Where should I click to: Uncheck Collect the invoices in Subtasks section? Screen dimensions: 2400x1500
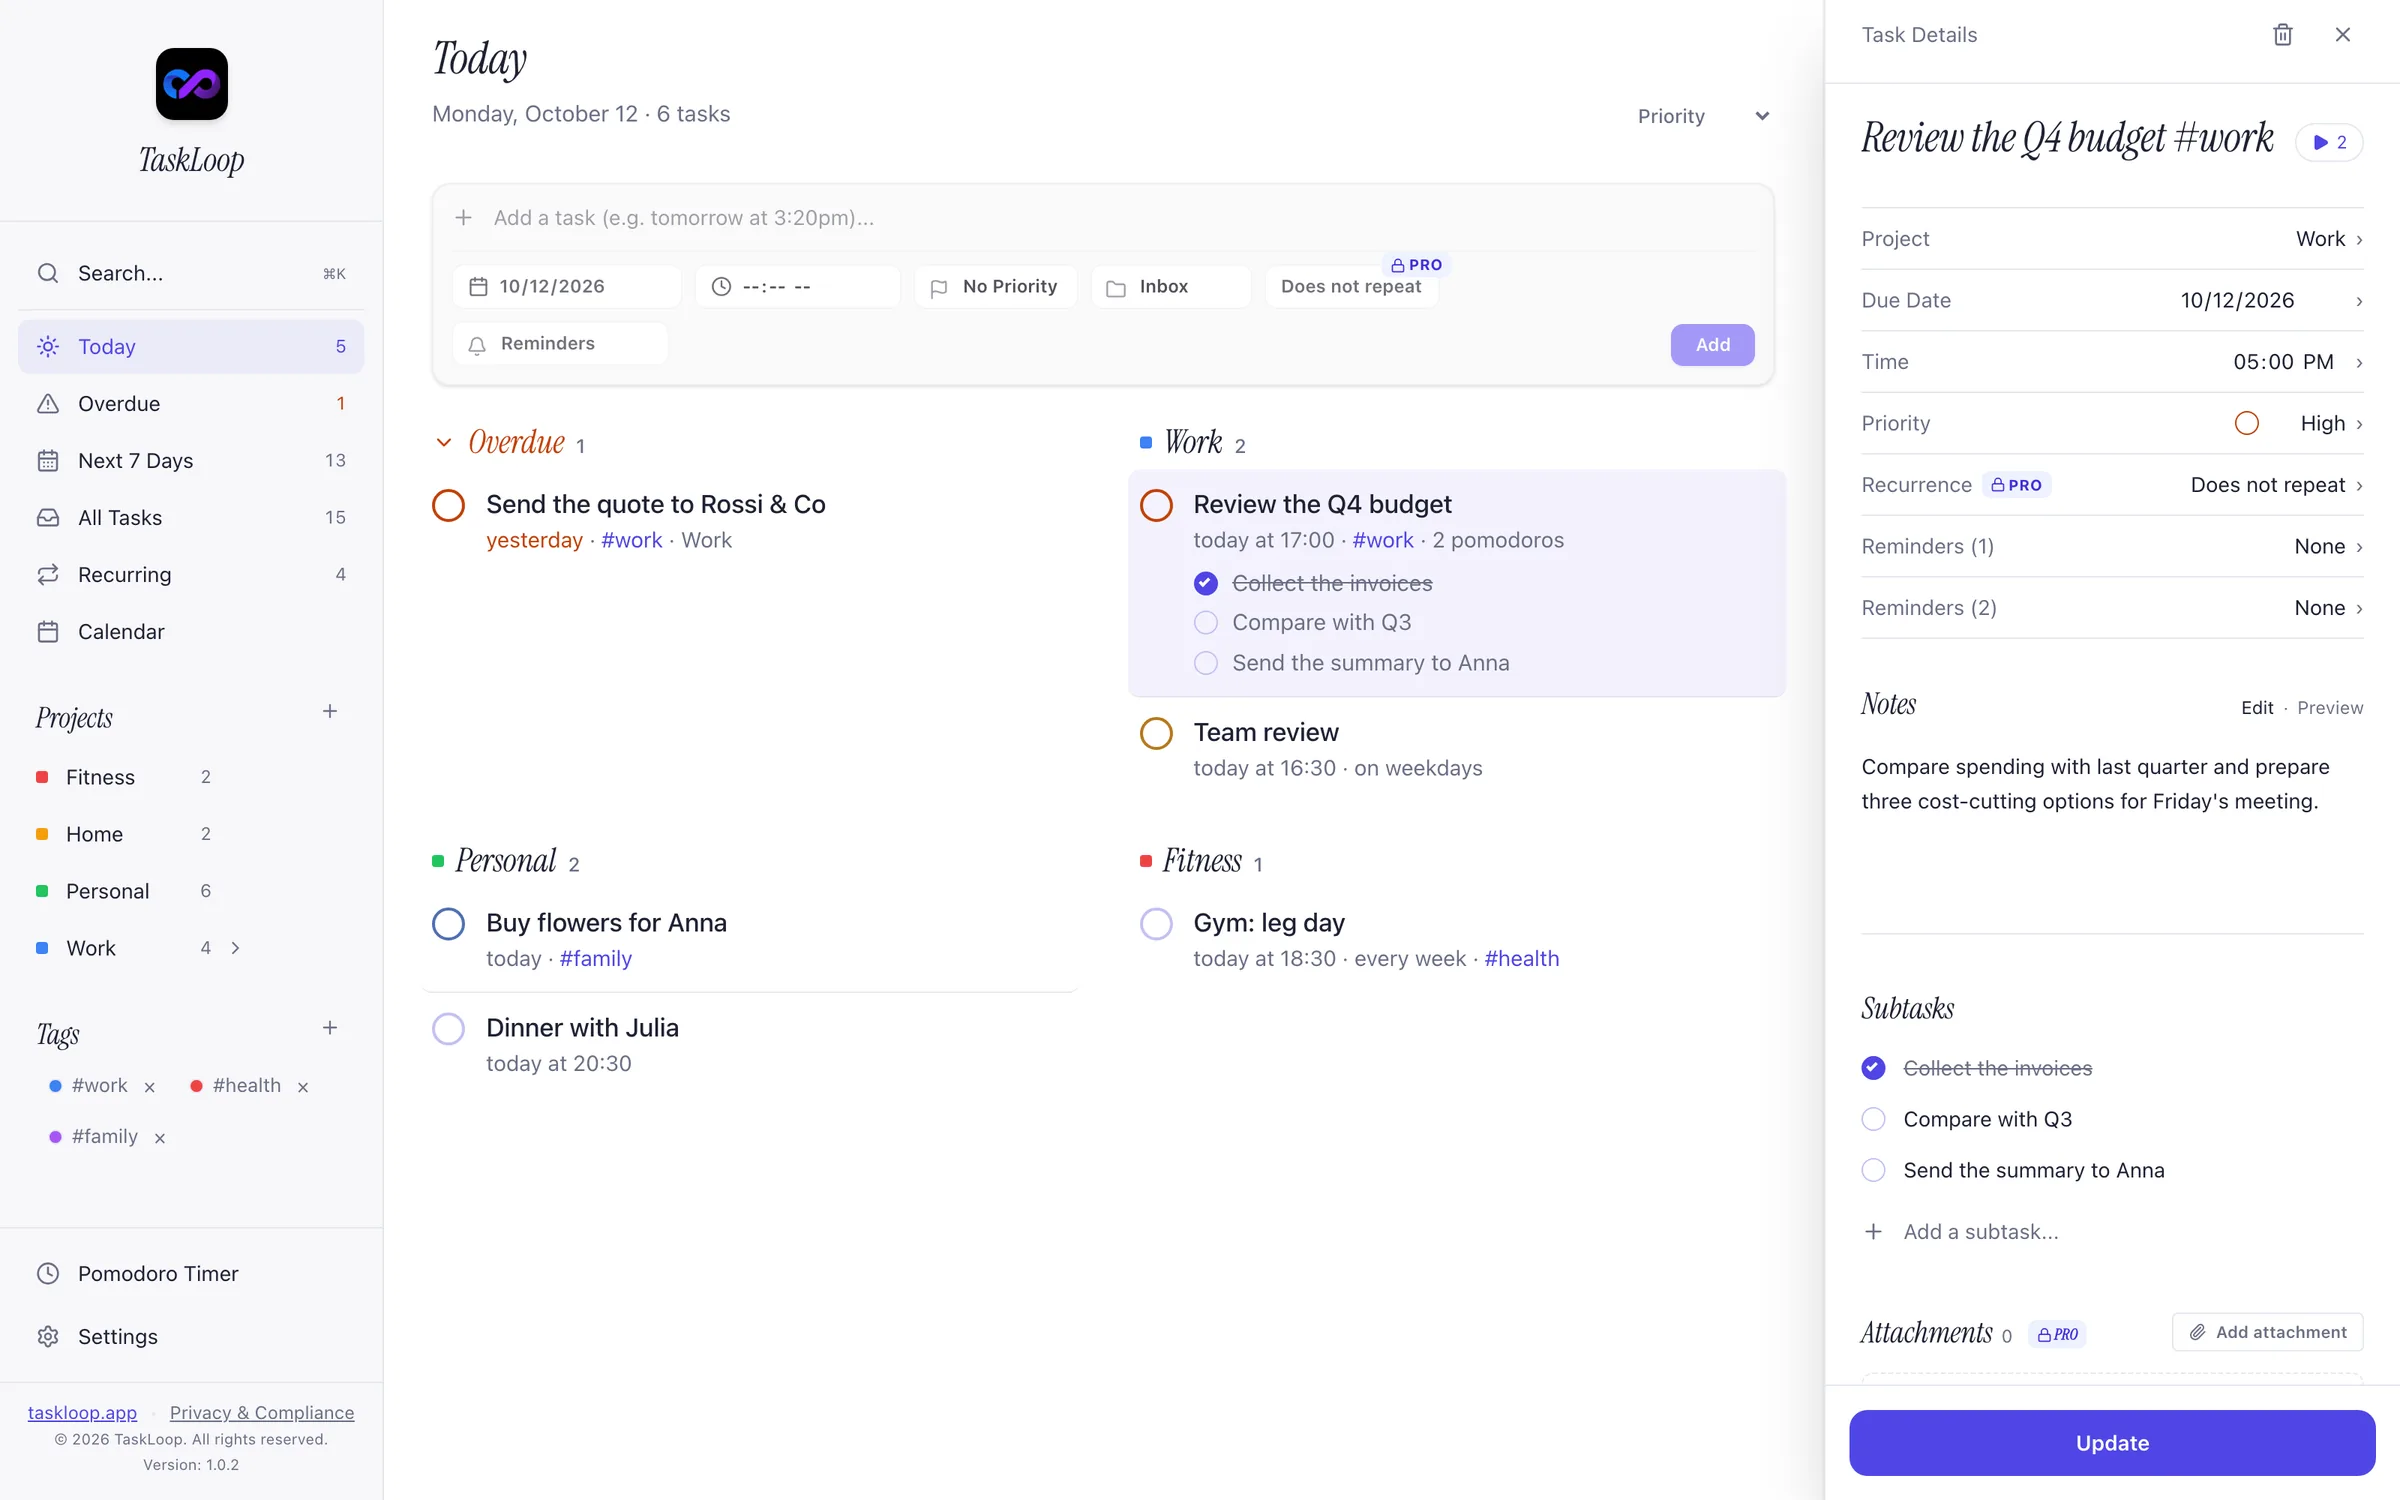click(x=1873, y=1068)
